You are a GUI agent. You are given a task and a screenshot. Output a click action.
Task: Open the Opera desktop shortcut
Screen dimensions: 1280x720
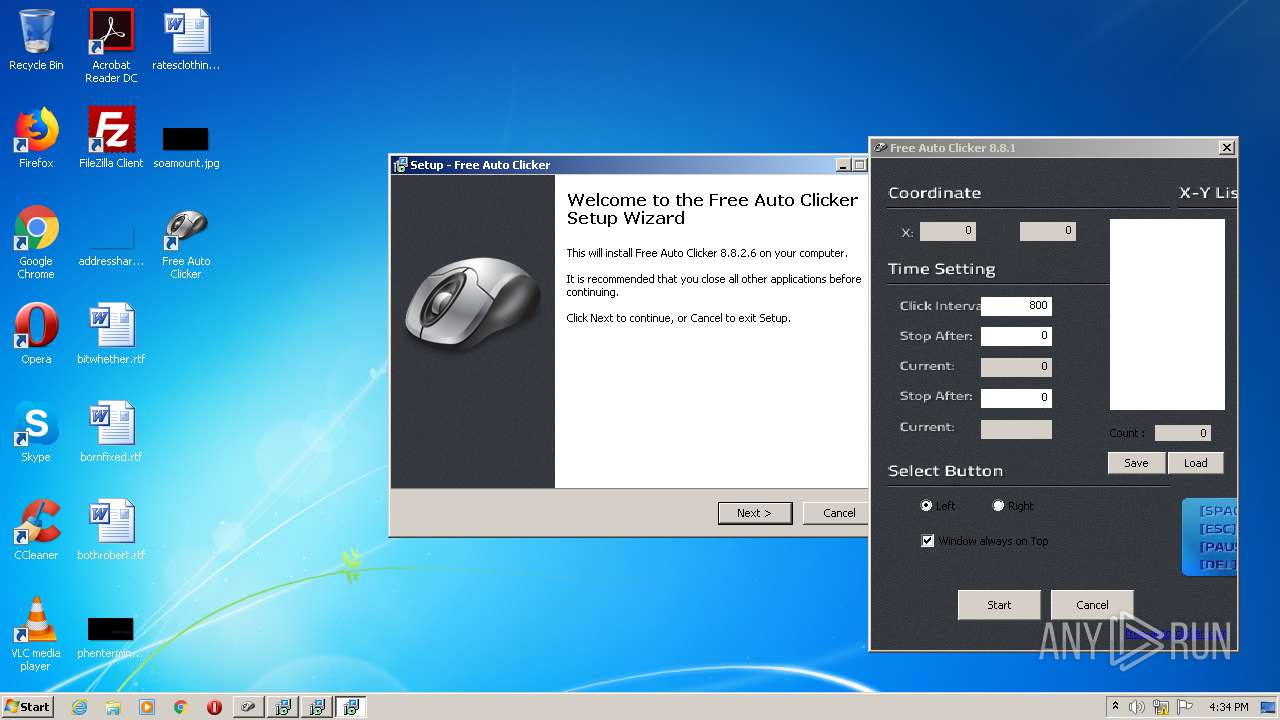36,334
